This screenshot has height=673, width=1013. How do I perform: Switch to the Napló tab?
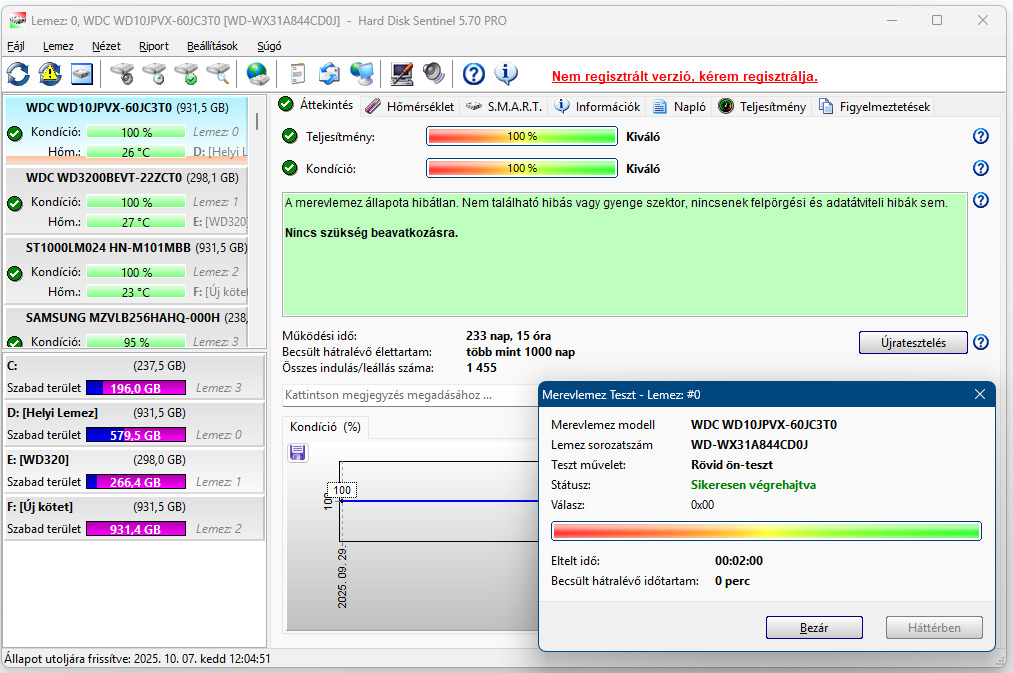(679, 107)
